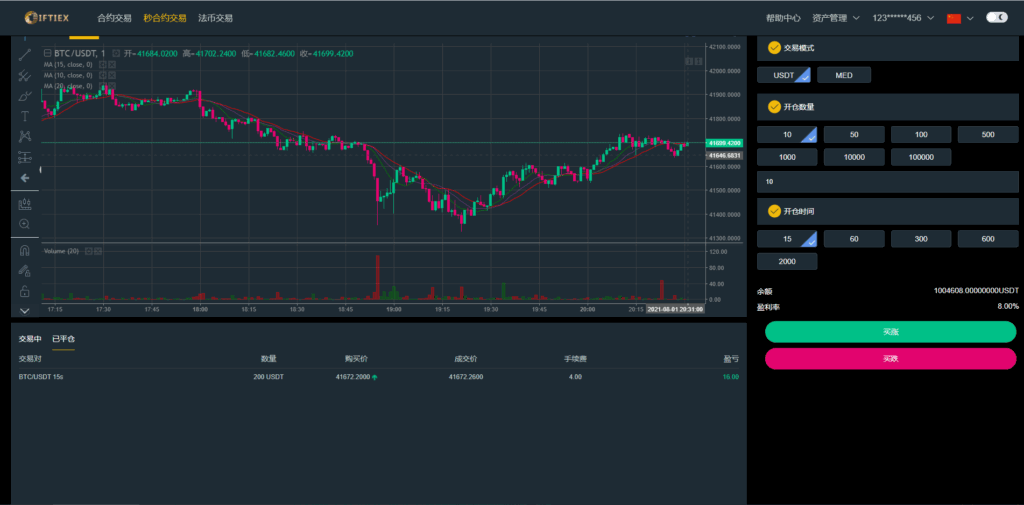The image size is (1024, 505).
Task: Choose 60 seconds opening time
Action: pyautogui.click(x=854, y=238)
